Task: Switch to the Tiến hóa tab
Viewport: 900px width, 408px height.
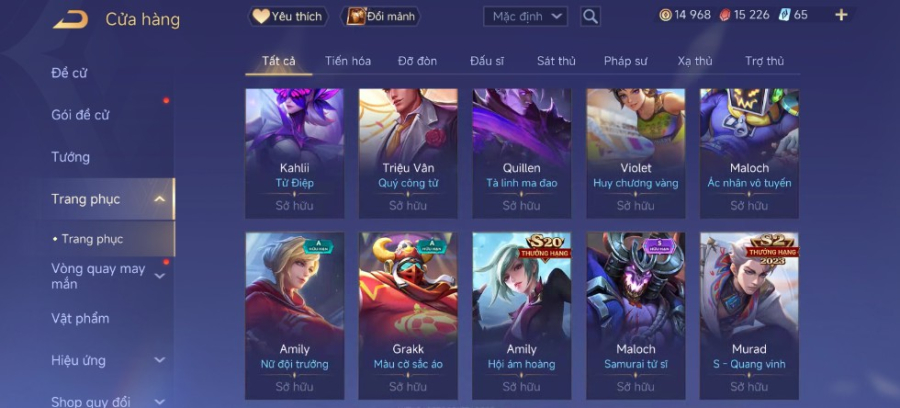Action: 348,61
